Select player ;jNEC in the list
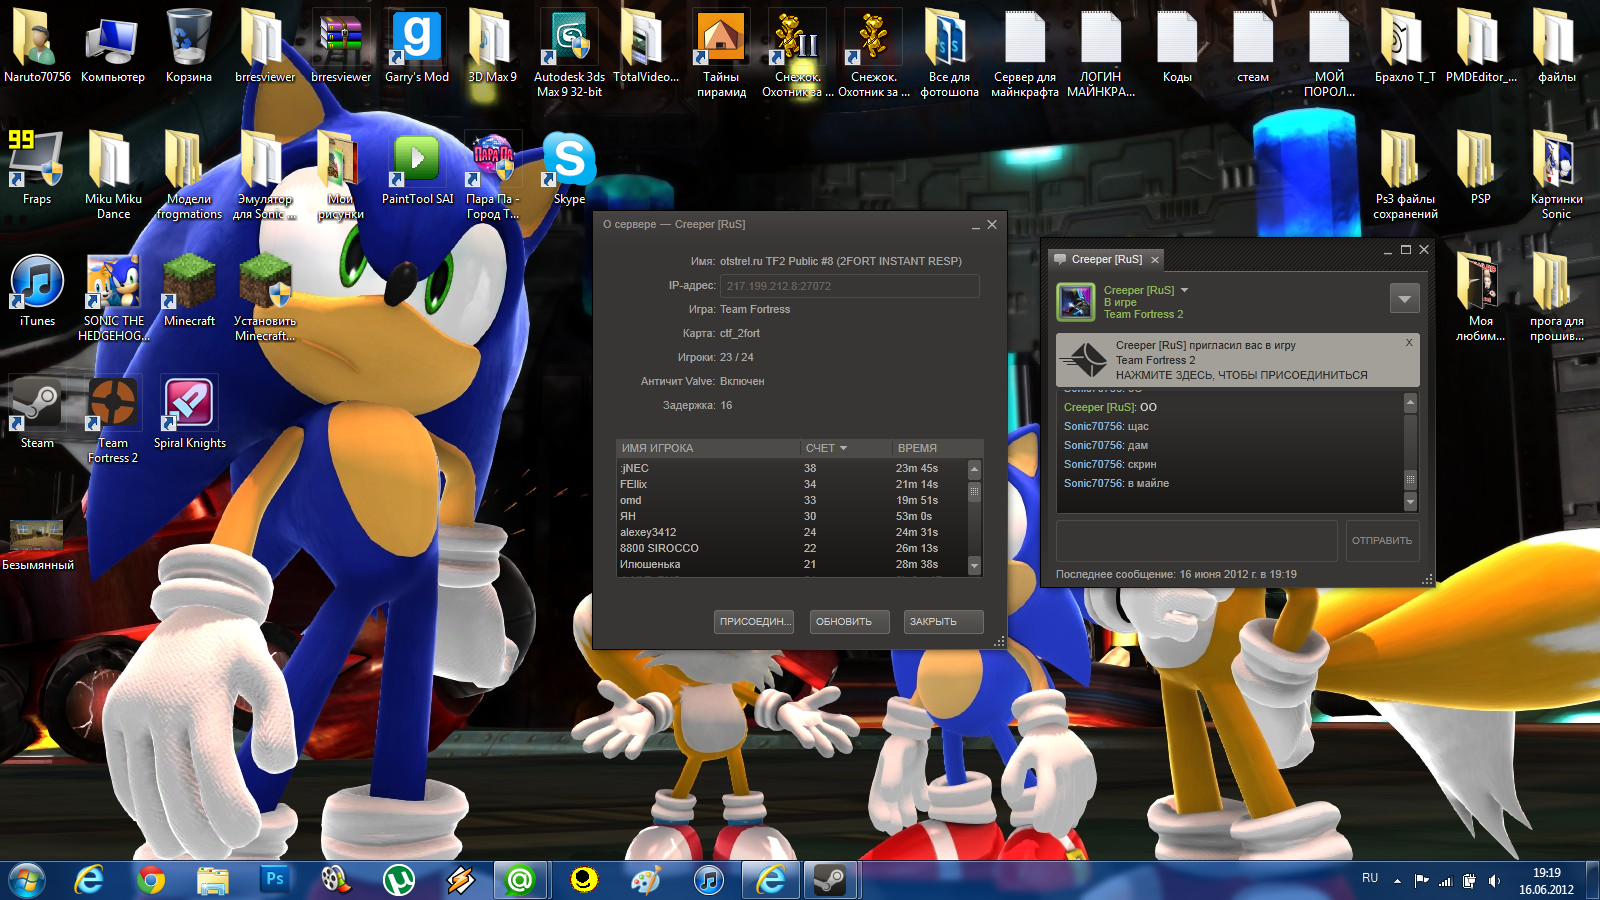The height and width of the screenshot is (900, 1600). [792, 468]
